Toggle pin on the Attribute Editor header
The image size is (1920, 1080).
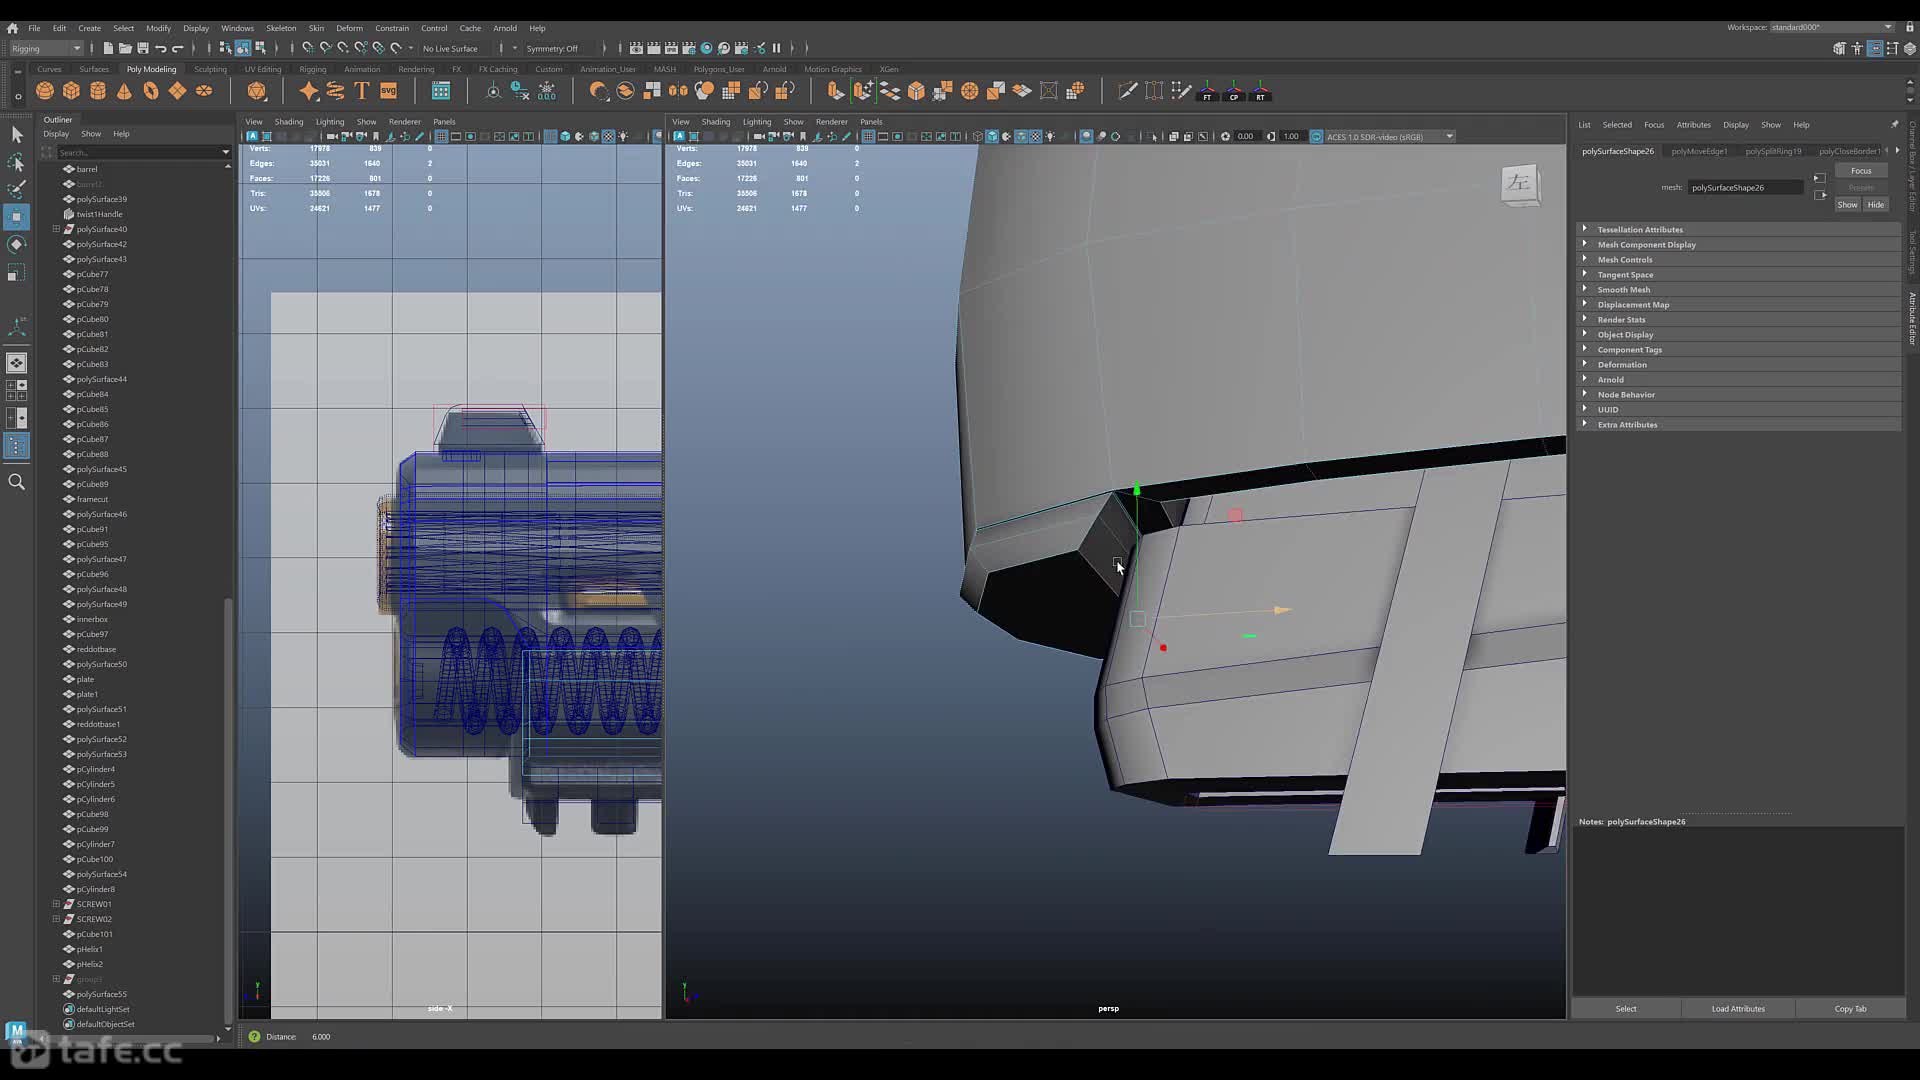coord(1894,125)
